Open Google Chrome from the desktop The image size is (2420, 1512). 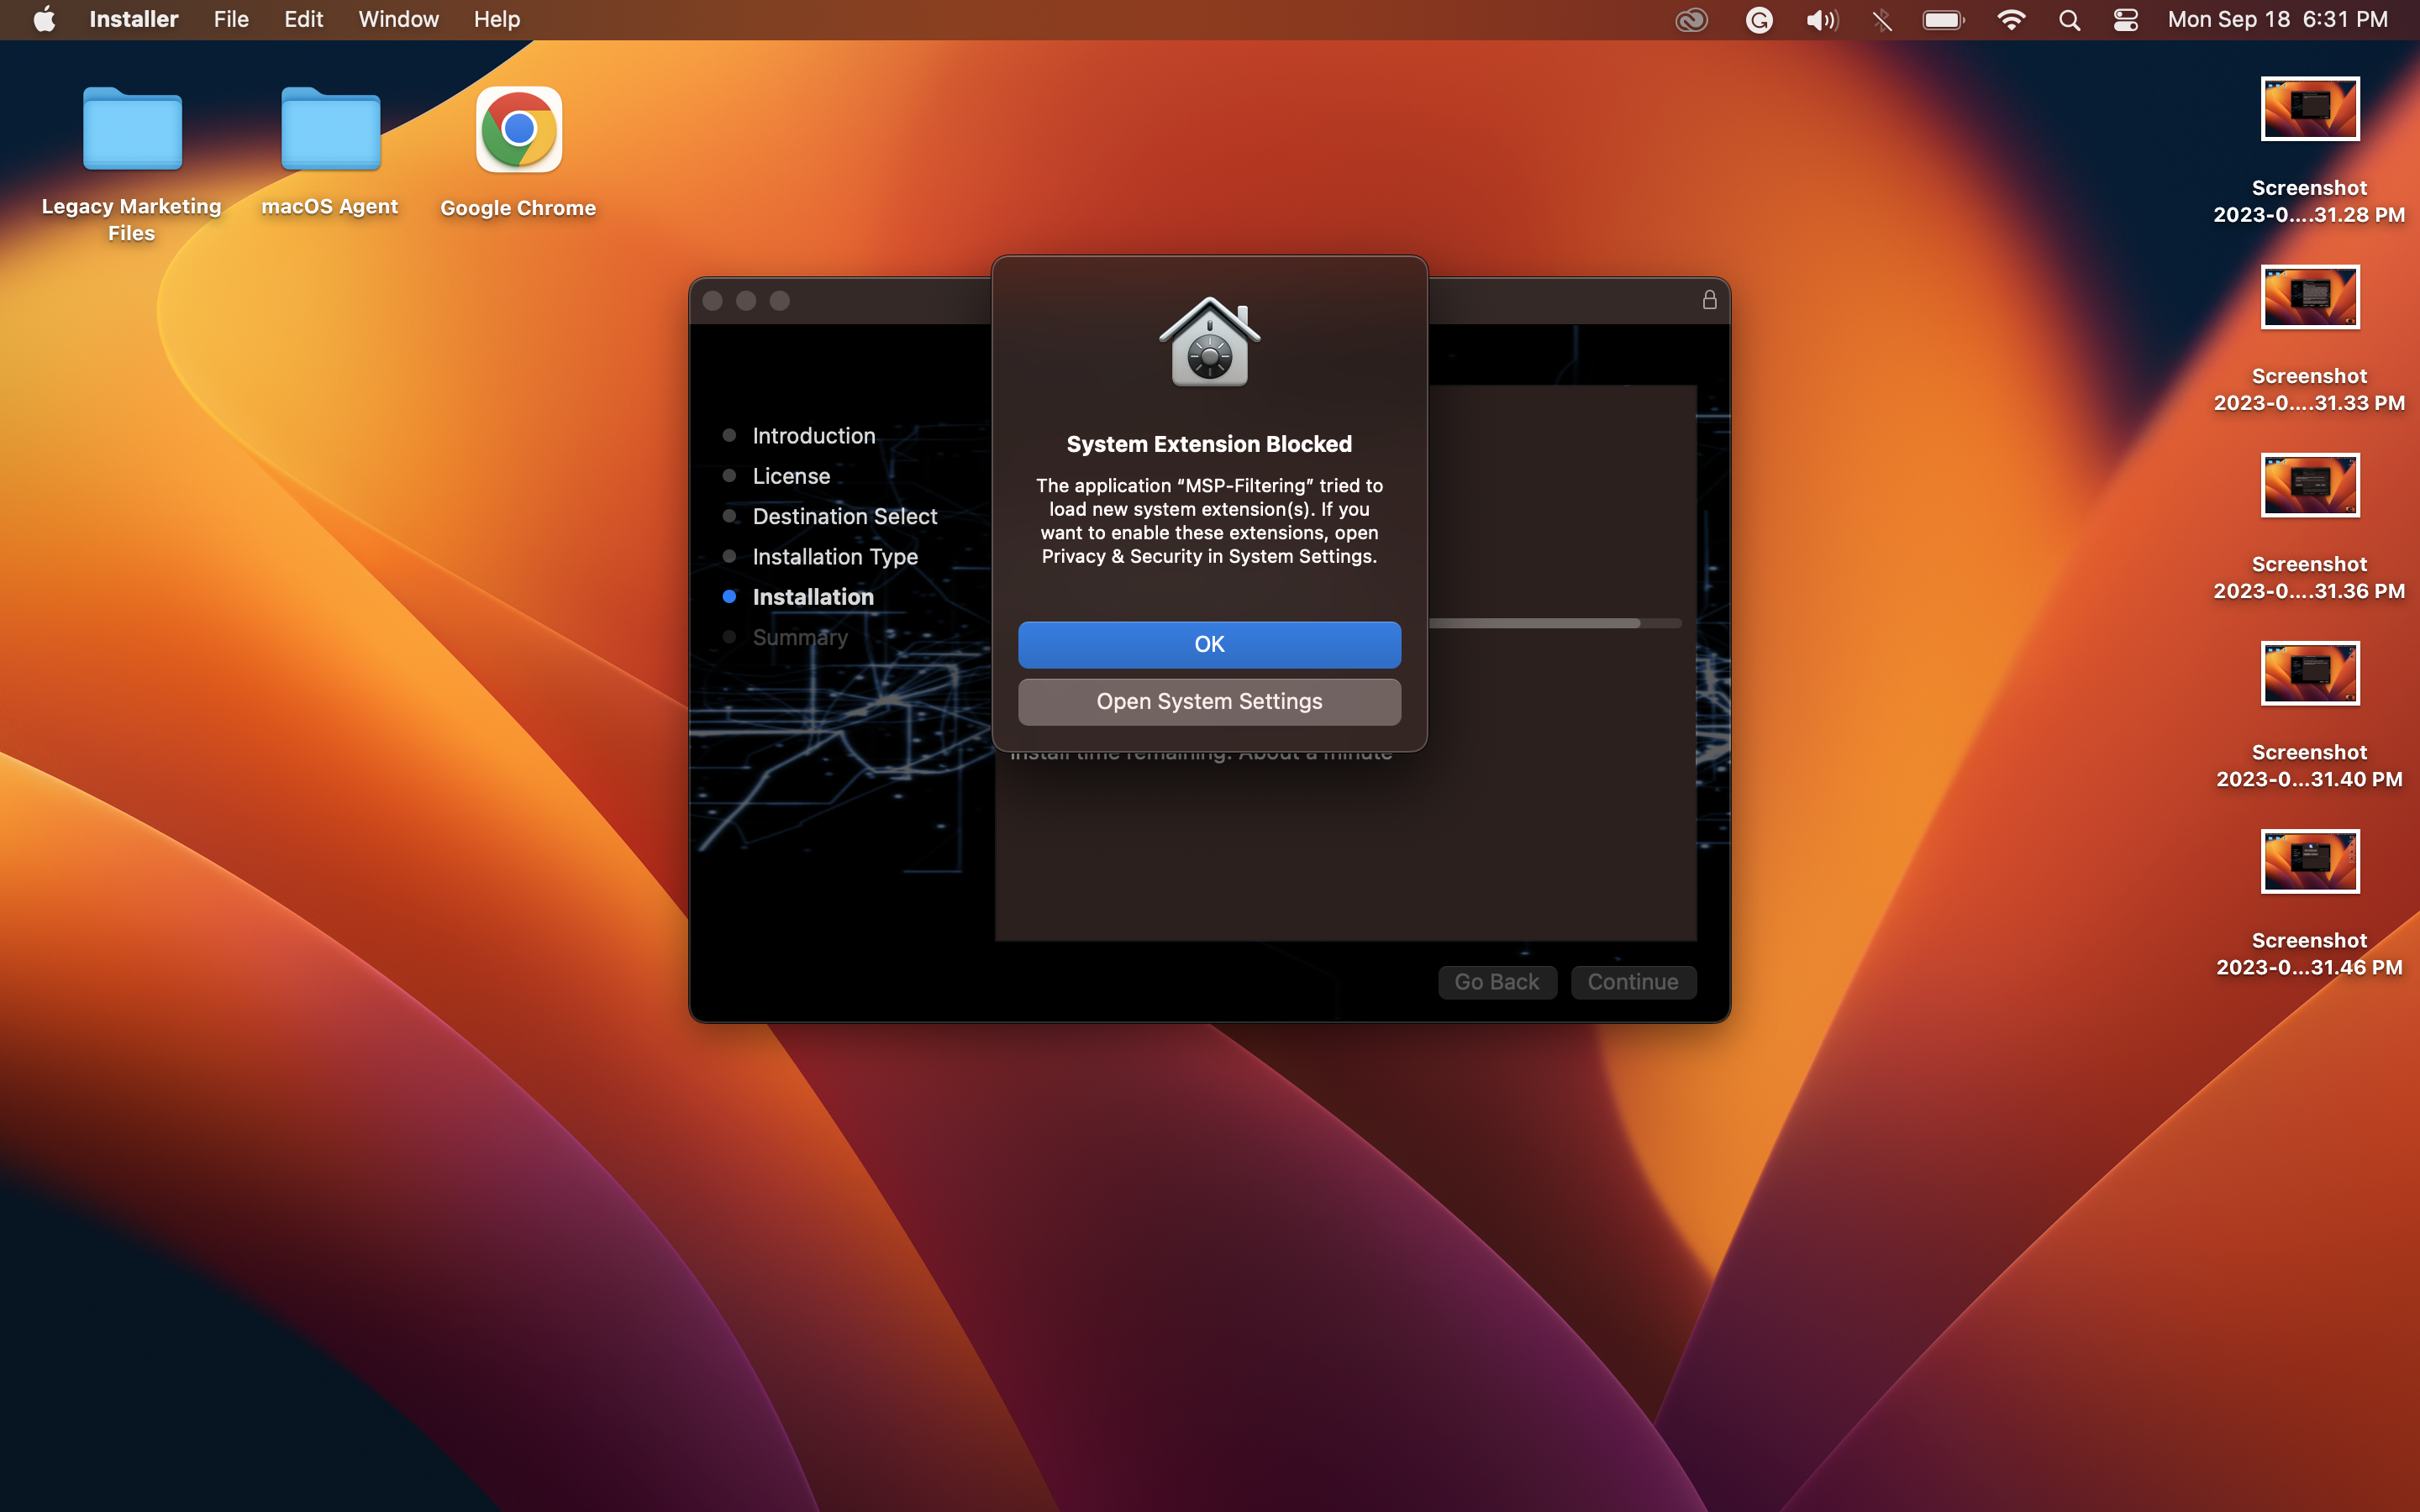516,128
